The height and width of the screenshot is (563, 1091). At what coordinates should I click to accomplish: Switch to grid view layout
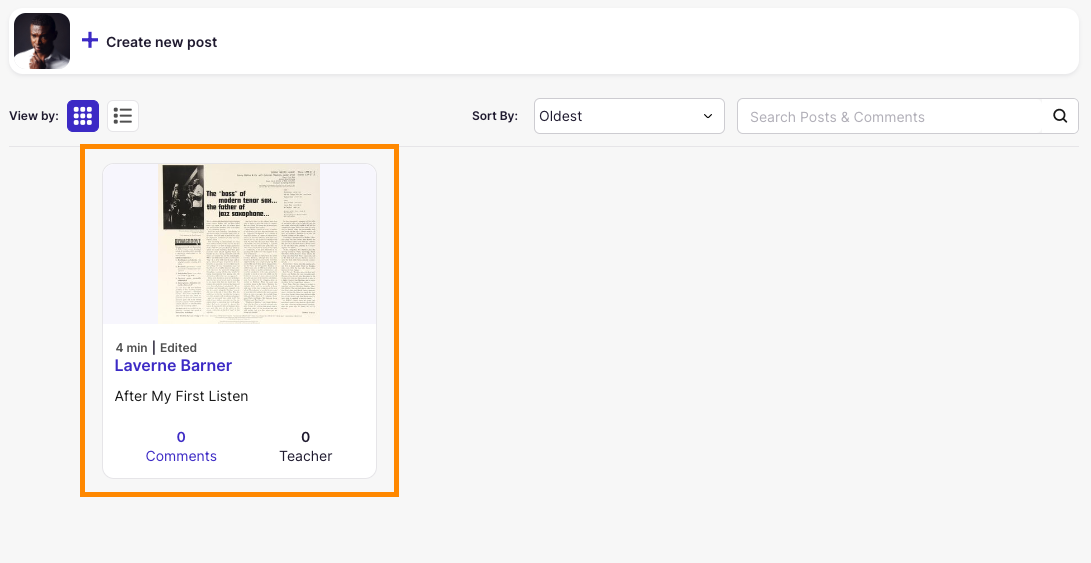point(83,116)
